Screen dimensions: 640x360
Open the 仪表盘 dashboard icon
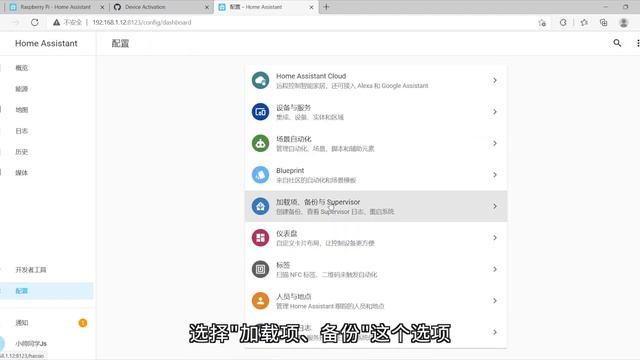click(260, 238)
